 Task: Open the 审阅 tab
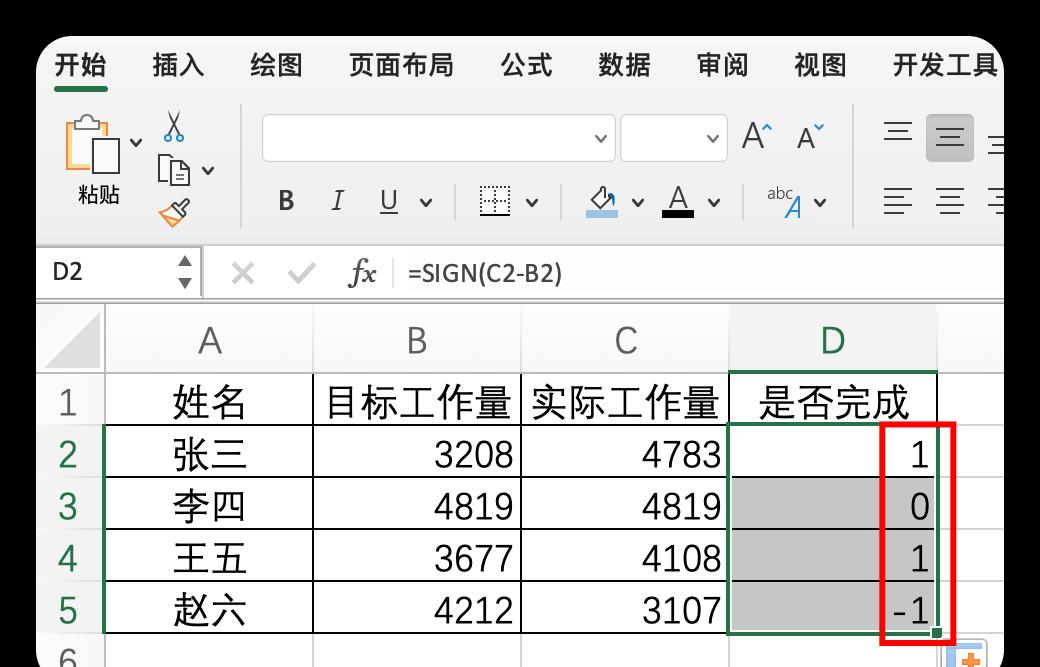(x=722, y=66)
